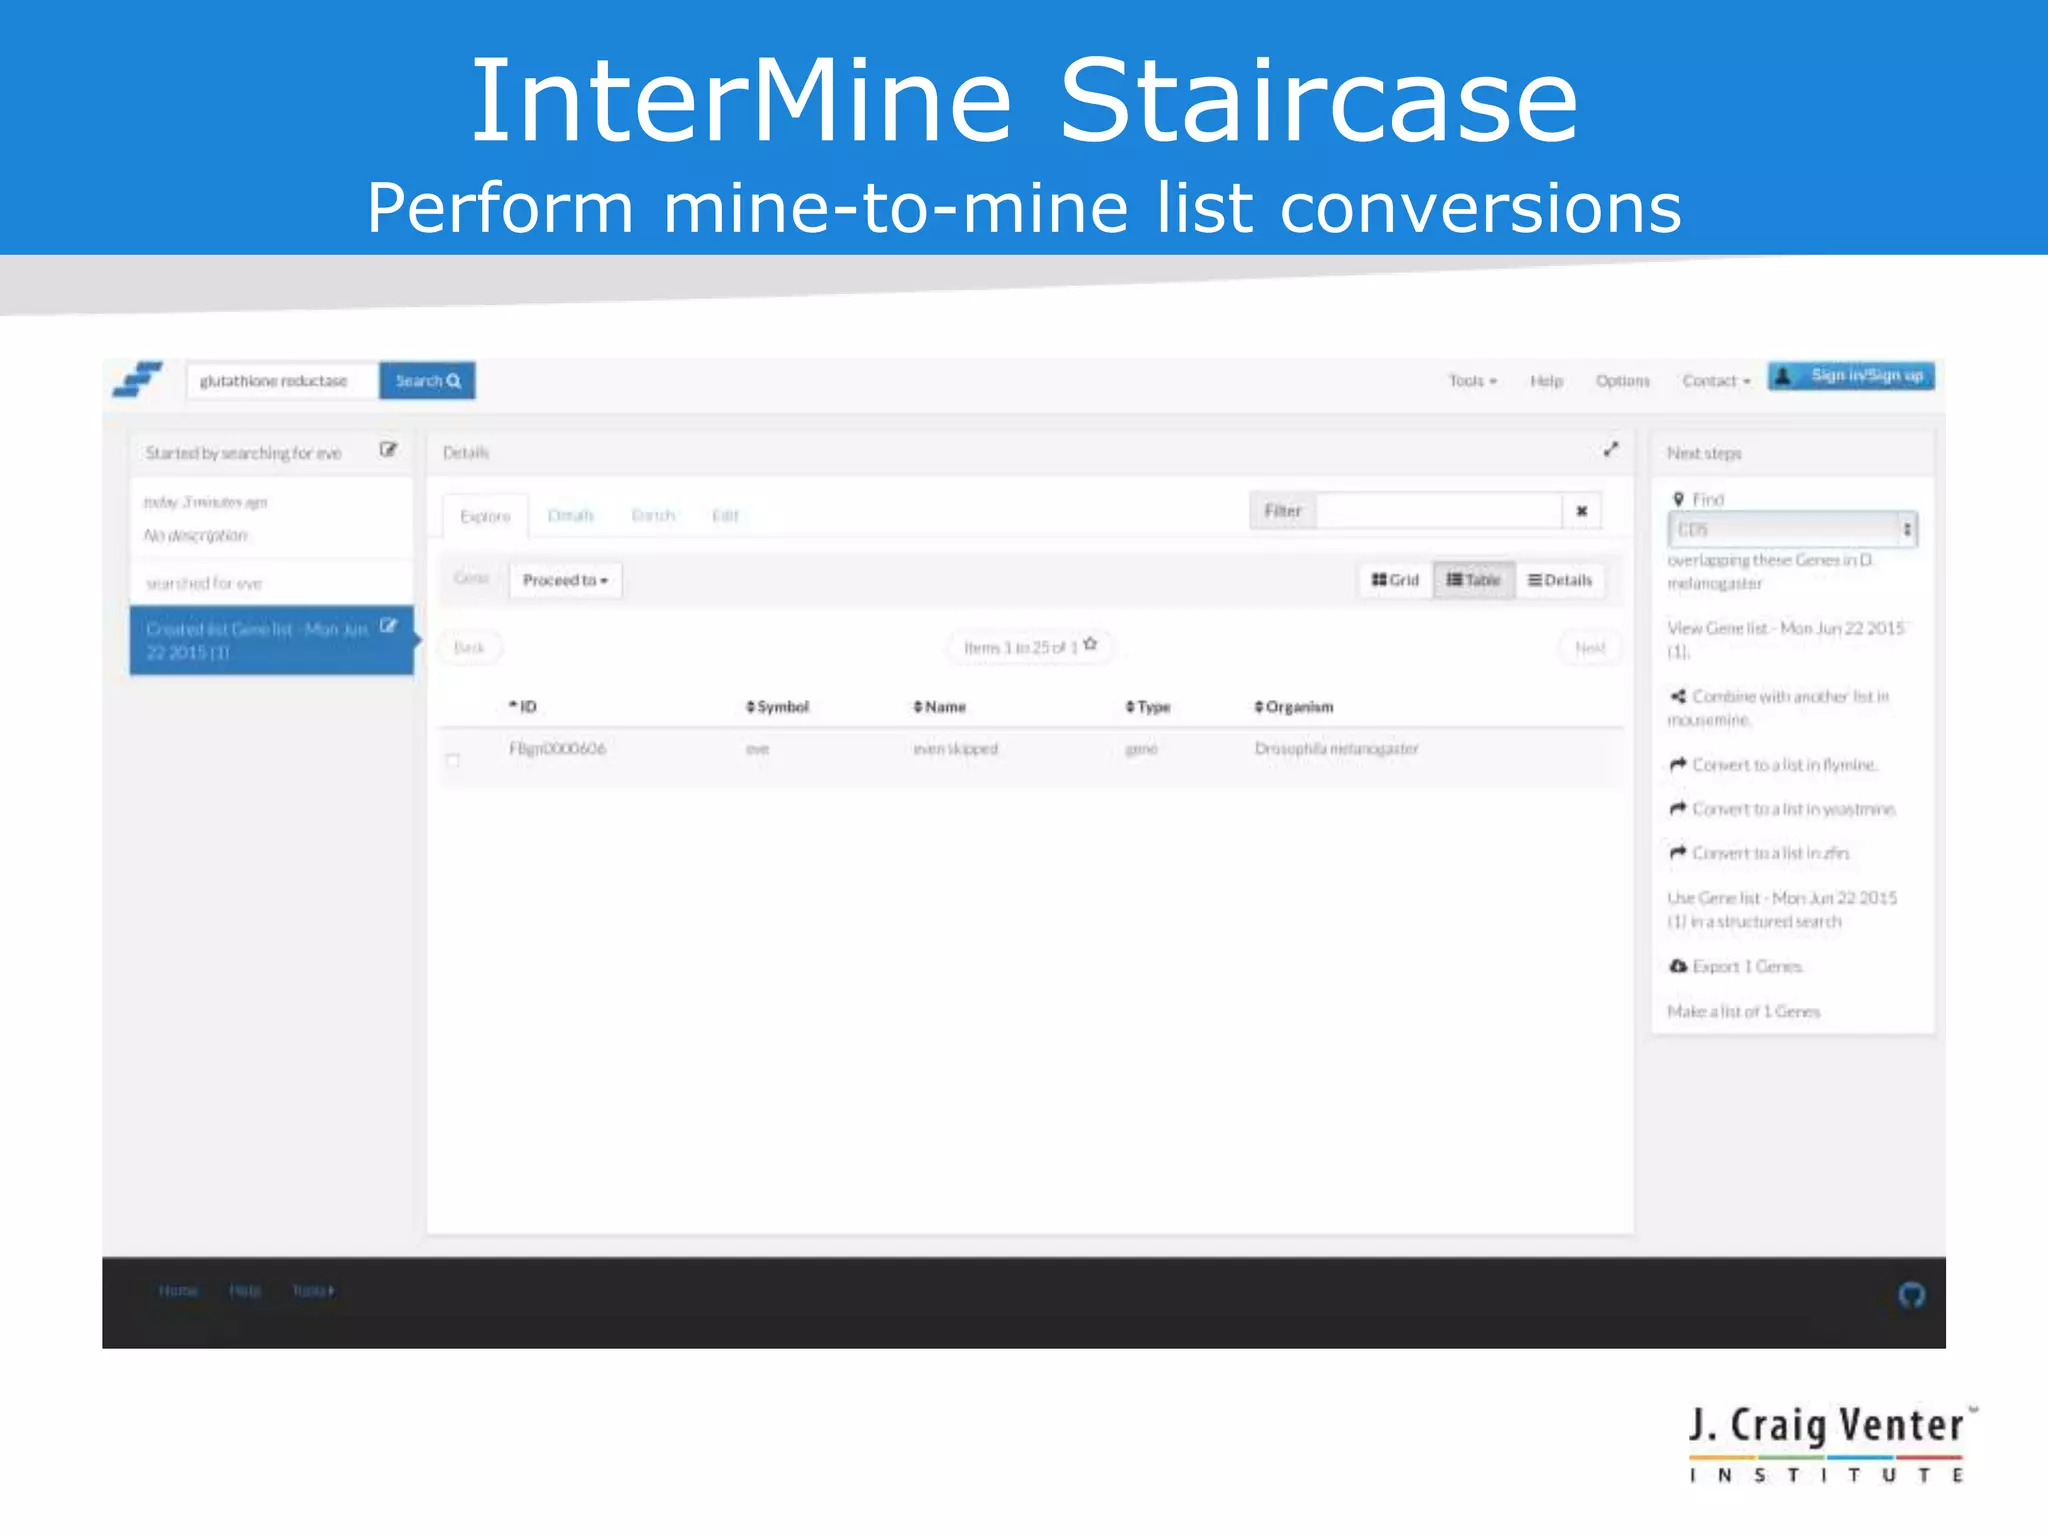
Task: Edit the 'Started by searching for eve' title
Action: coord(388,450)
